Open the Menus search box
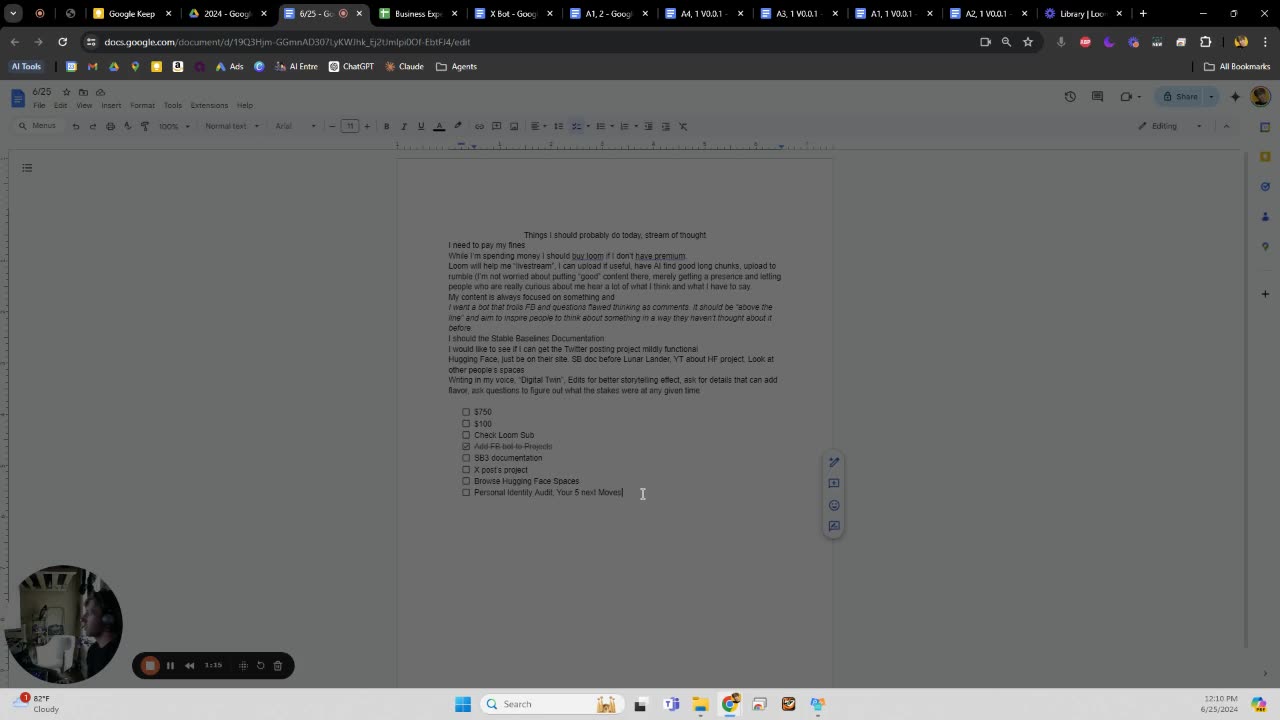 [38, 126]
